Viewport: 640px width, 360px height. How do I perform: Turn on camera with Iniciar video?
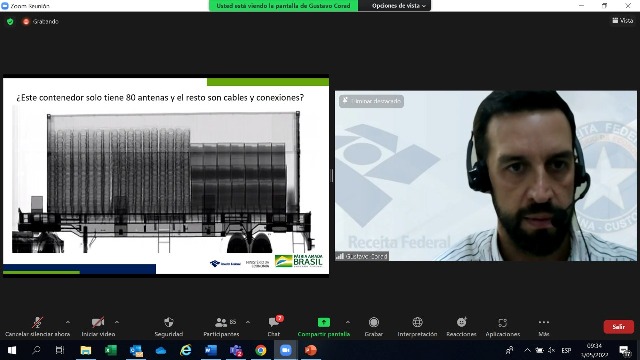point(98,327)
